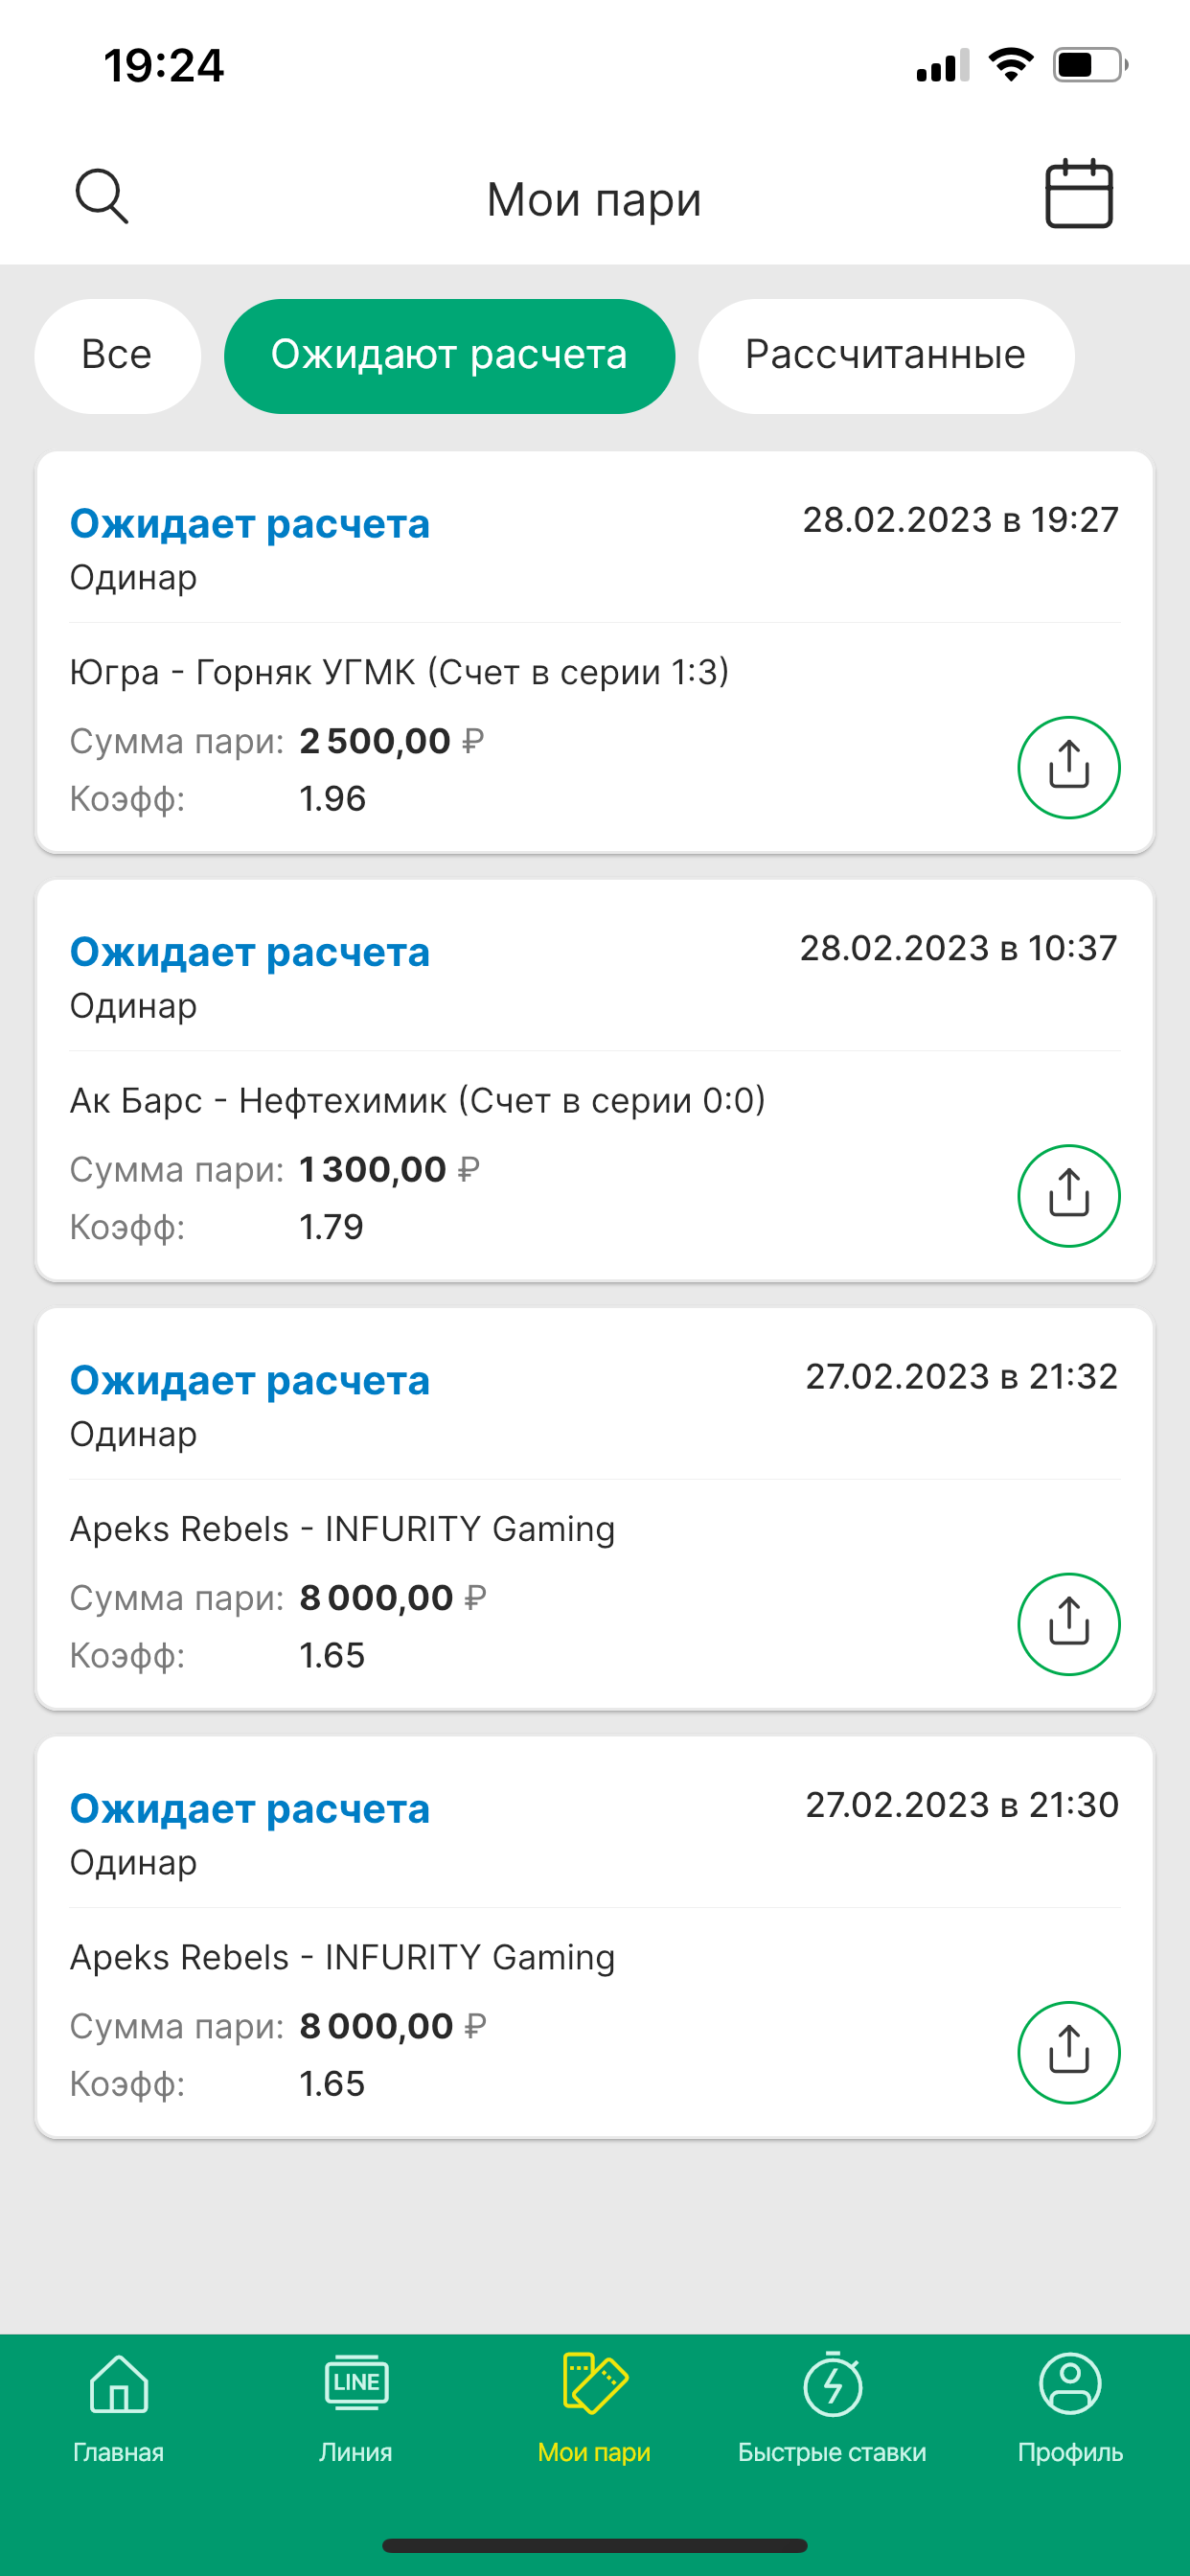The height and width of the screenshot is (2576, 1190).
Task: Tap Ожидает расчета status on 10:37 bet
Action: tap(250, 952)
